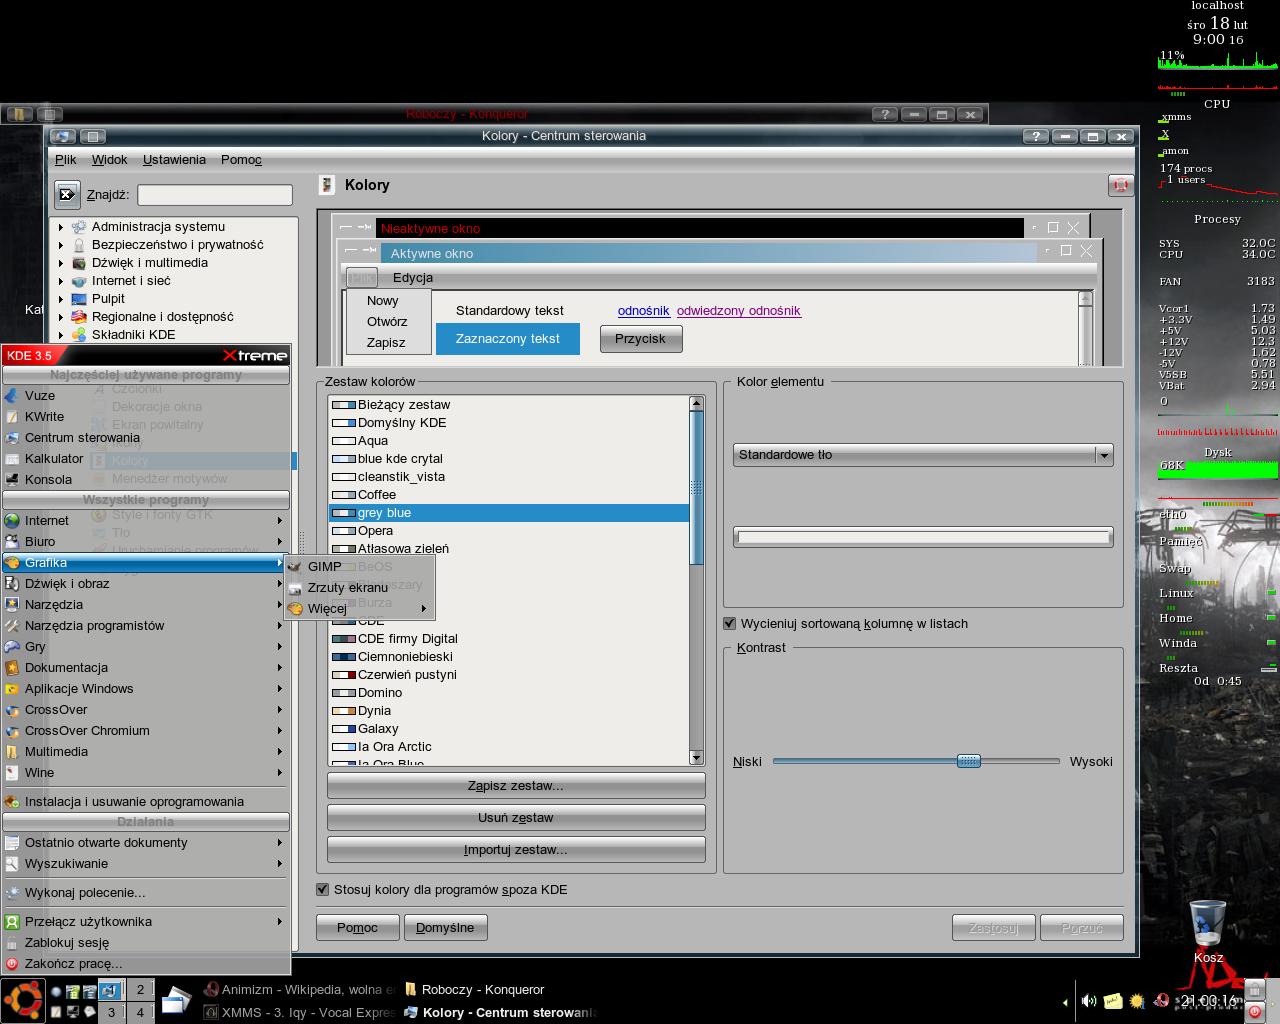Launch Konsola from the KDE menu
Screen dimensions: 1280x1024
click(48, 479)
